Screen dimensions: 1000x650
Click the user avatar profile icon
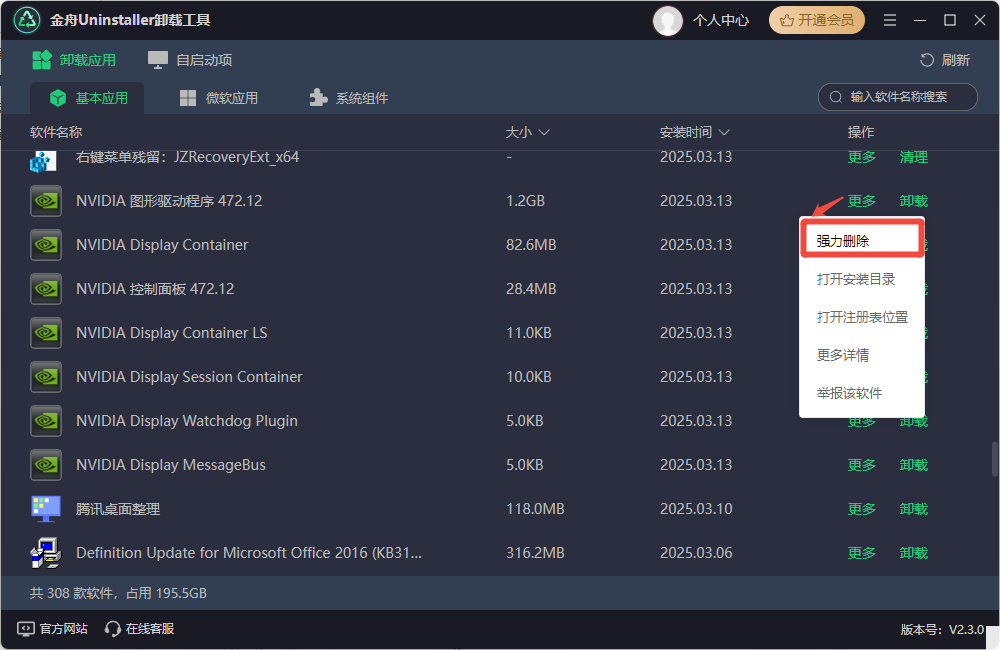(667, 20)
